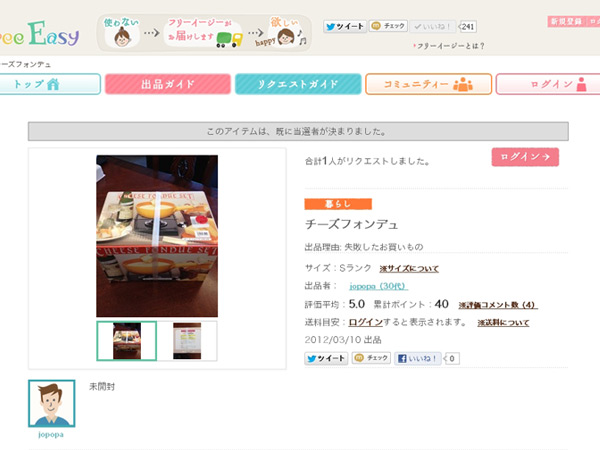Open the ※サイズについて link
This screenshot has width=600, height=450.
(409, 269)
